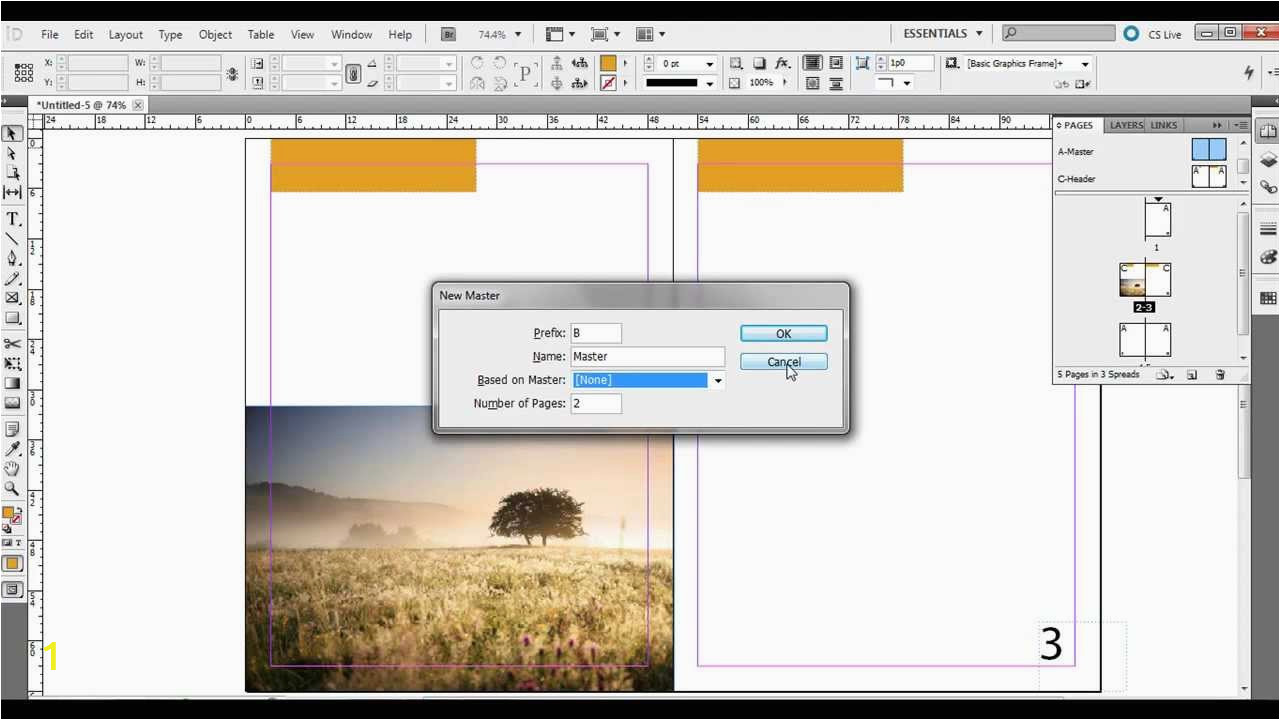Switch to the Layers tab
Screen dimensions: 1280x720
point(1126,125)
